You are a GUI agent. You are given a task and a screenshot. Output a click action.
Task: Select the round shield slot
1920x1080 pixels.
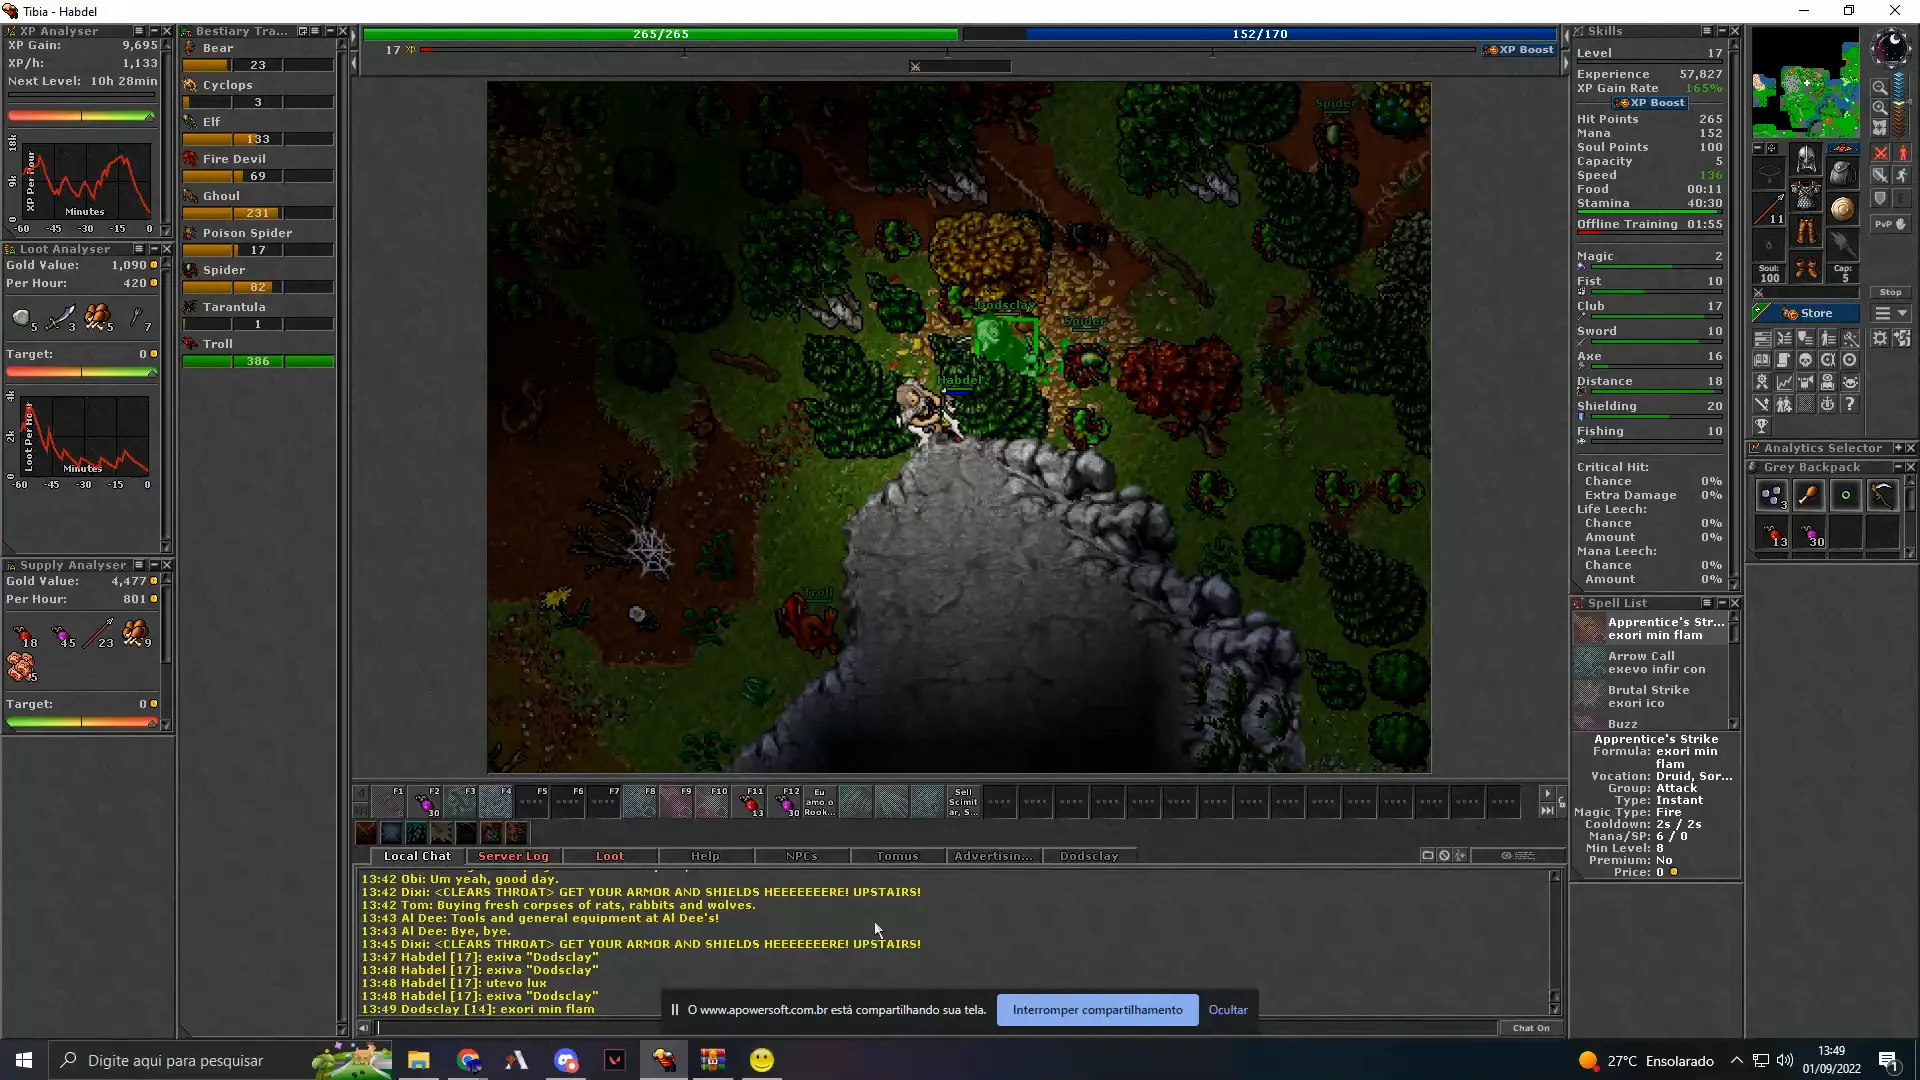coord(1843,208)
